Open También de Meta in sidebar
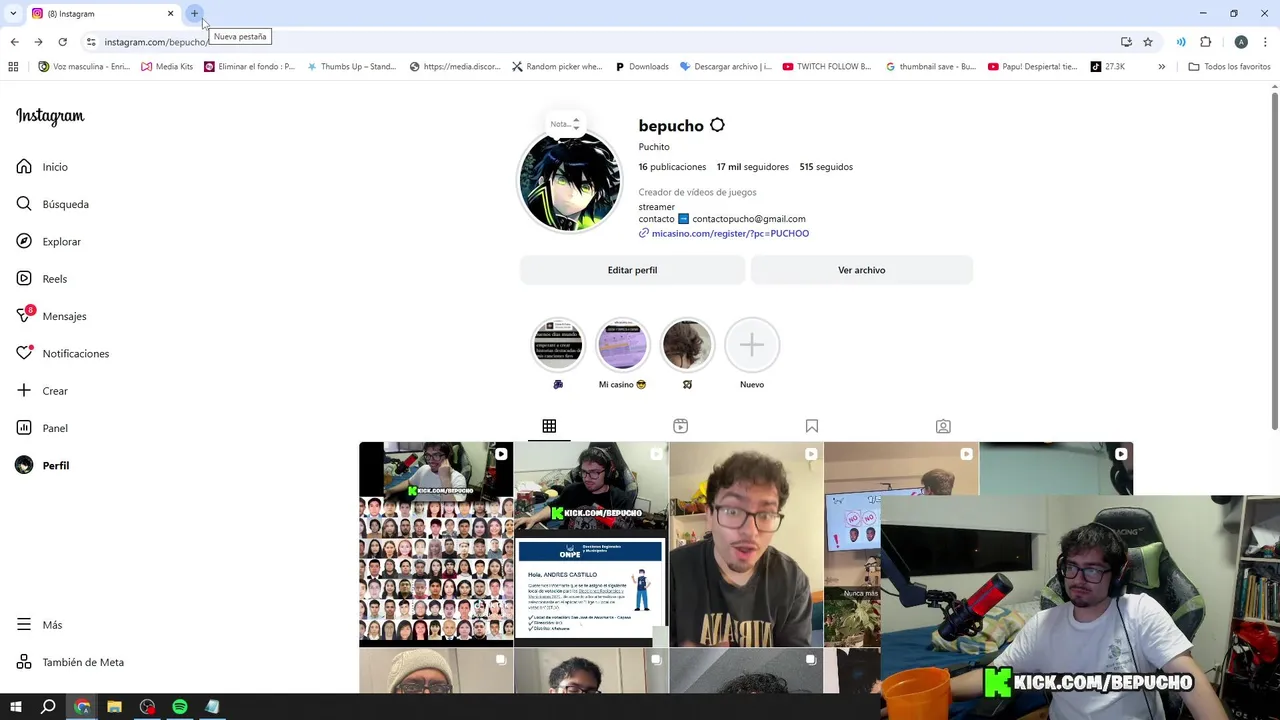 [x=70, y=662]
